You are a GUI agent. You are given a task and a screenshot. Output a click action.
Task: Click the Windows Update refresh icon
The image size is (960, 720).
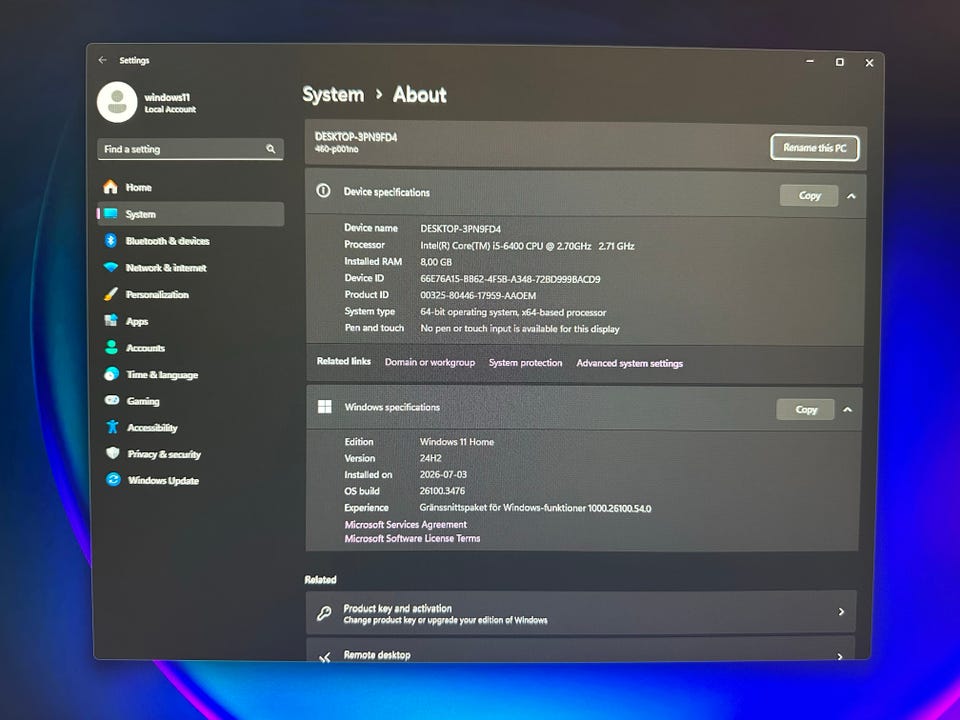(x=113, y=480)
